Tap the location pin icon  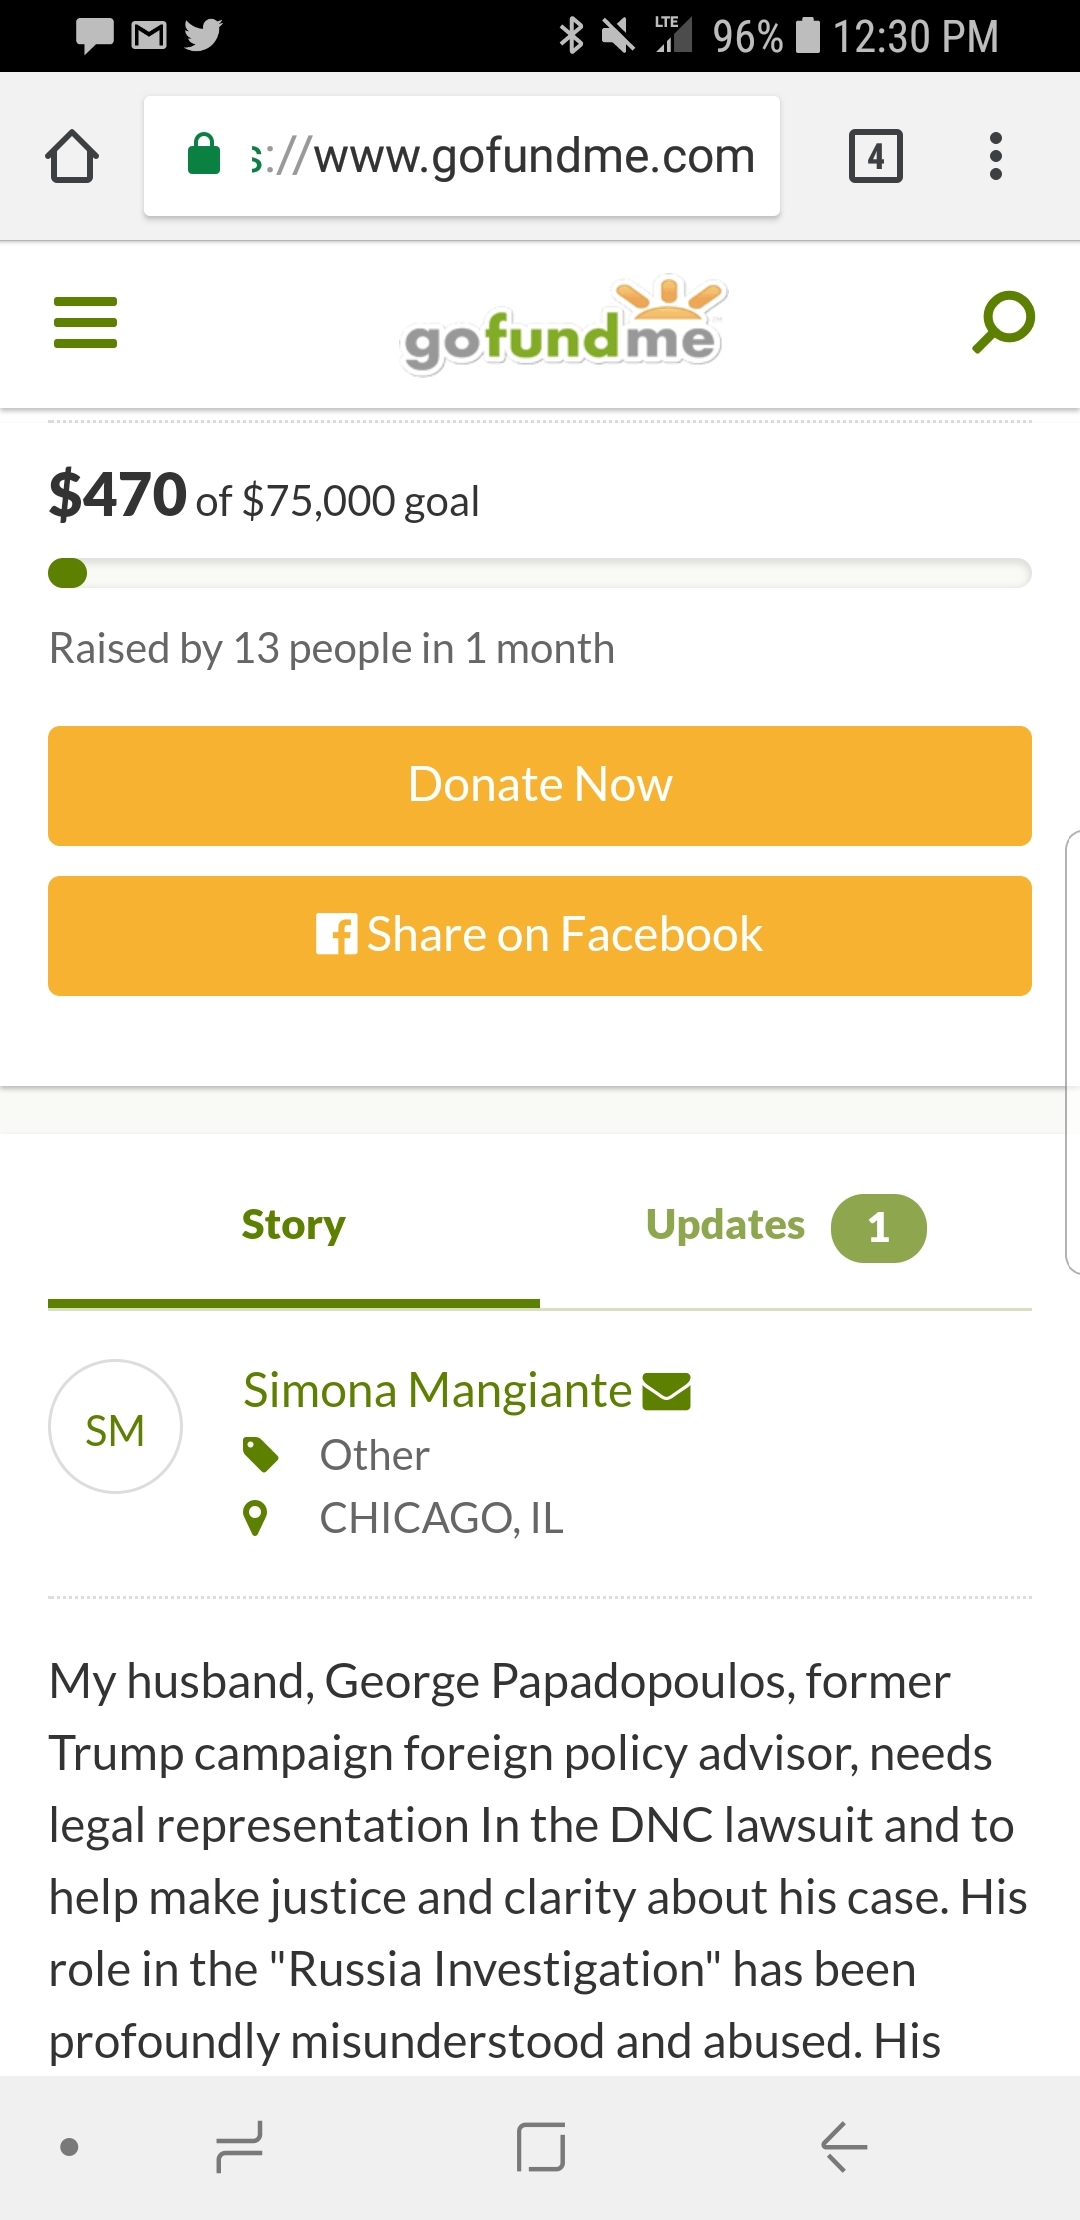(x=256, y=1518)
